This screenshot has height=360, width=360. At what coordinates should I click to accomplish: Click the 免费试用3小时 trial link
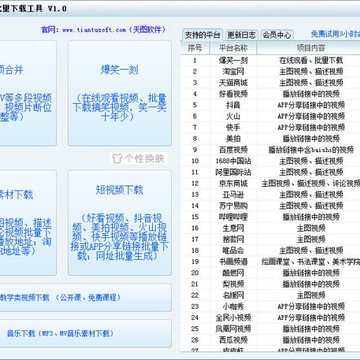(335, 34)
